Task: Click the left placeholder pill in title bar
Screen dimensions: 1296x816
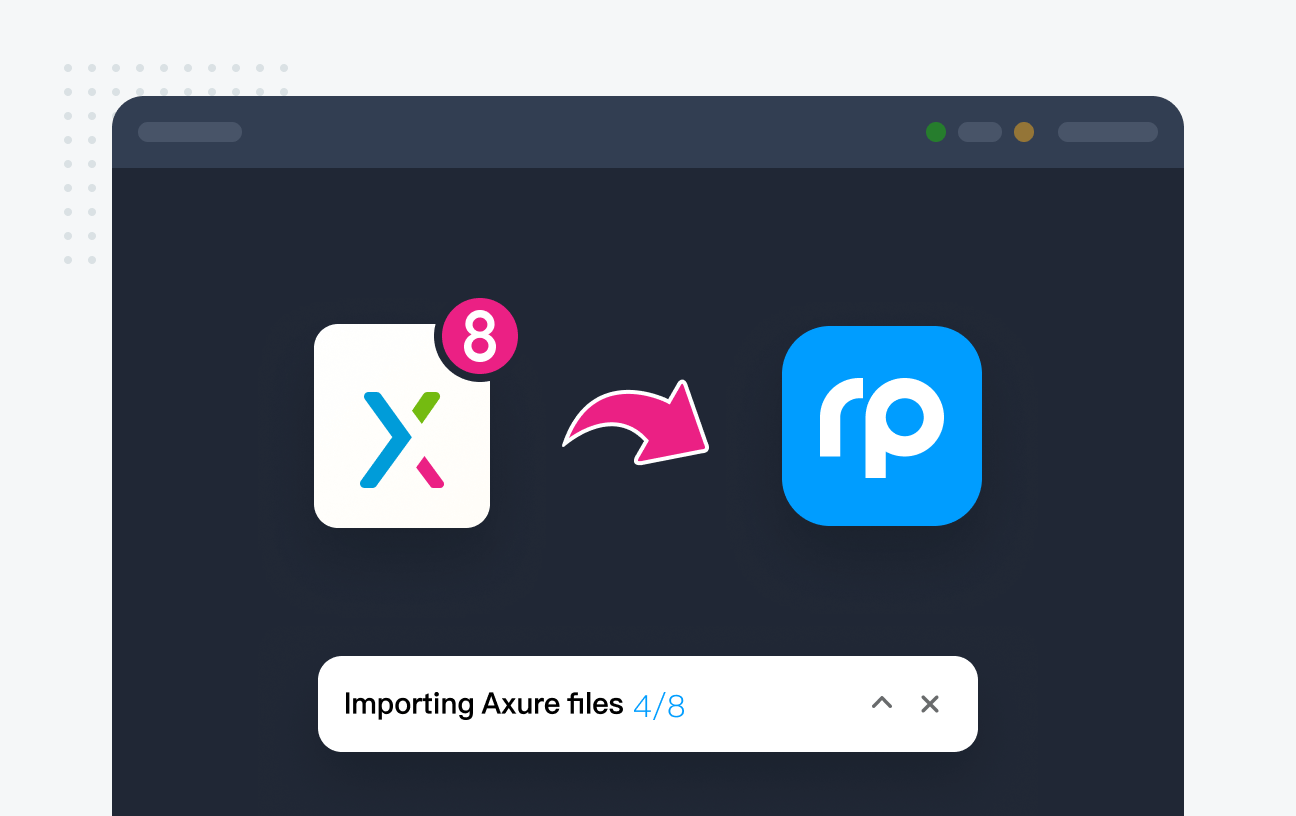Action: coord(190,132)
